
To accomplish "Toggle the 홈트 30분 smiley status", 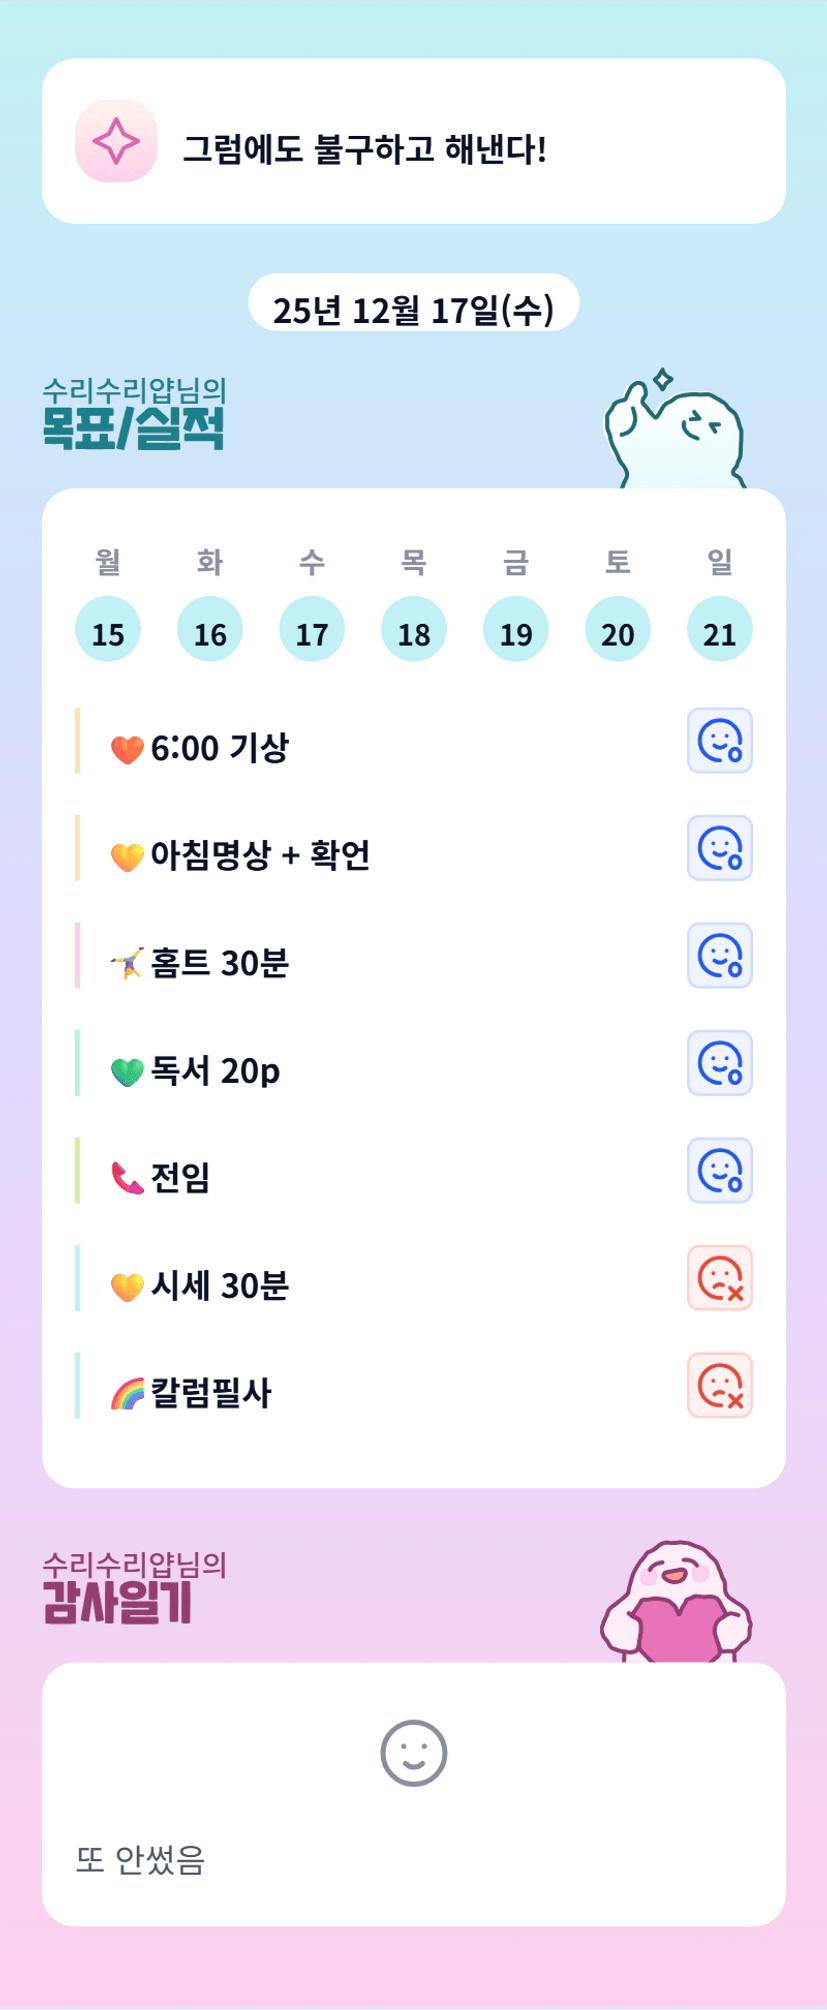I will (719, 956).
